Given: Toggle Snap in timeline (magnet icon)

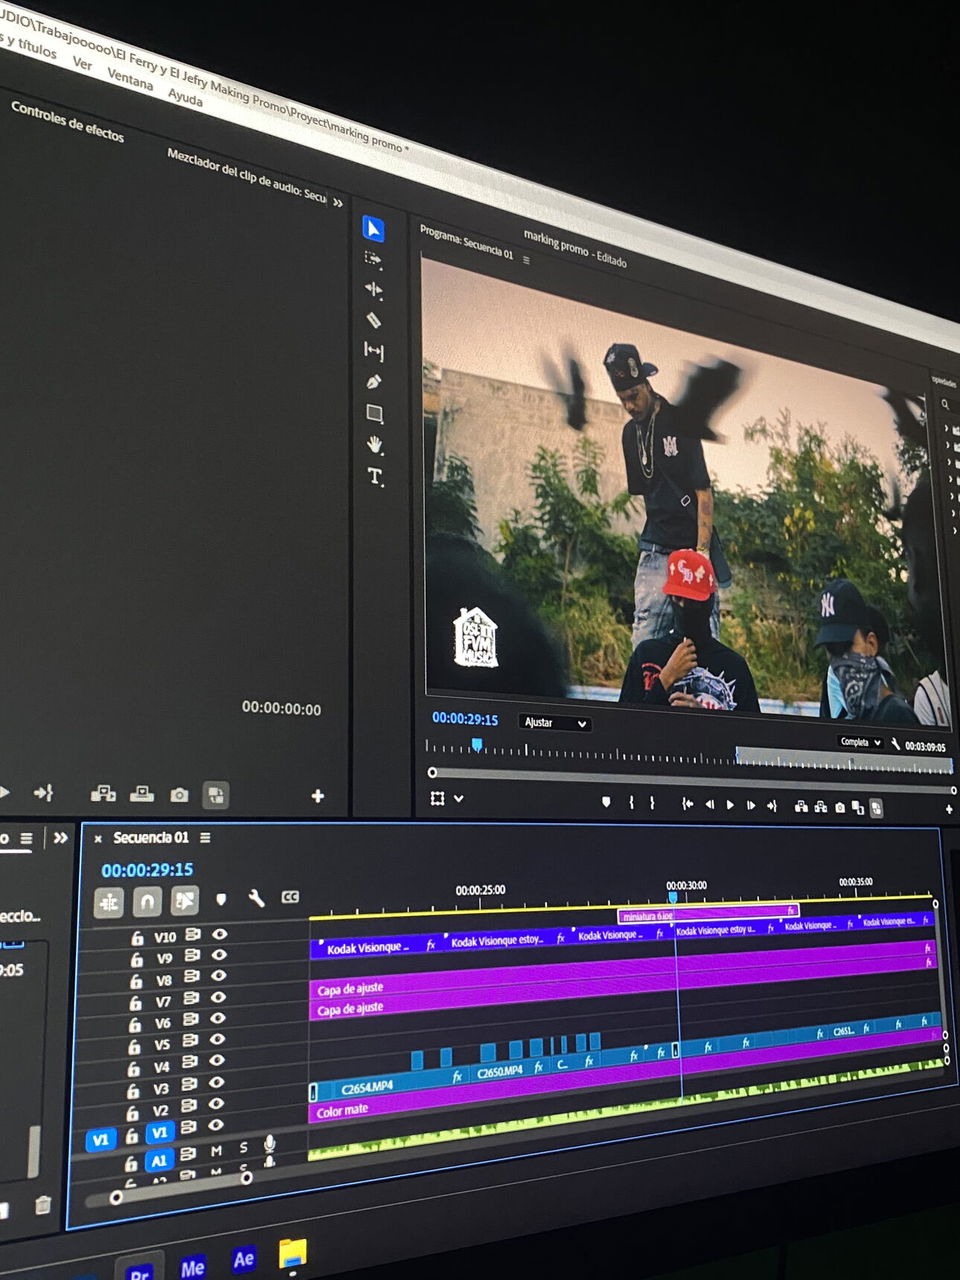Looking at the screenshot, I should pos(147,901).
